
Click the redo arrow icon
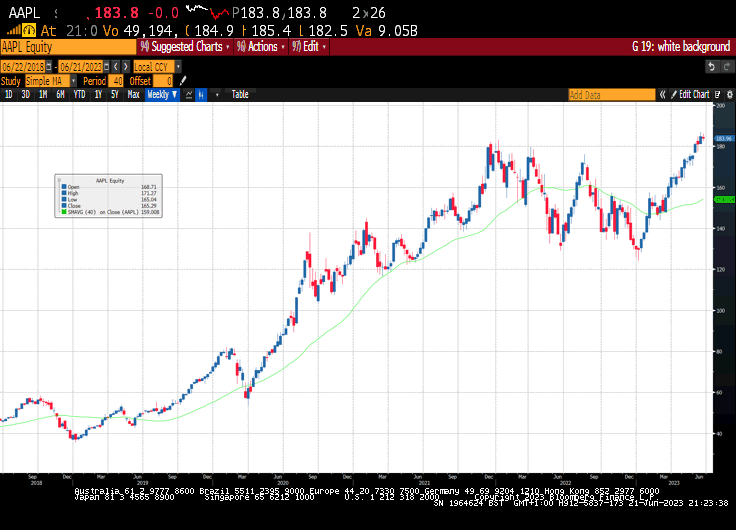point(727,67)
